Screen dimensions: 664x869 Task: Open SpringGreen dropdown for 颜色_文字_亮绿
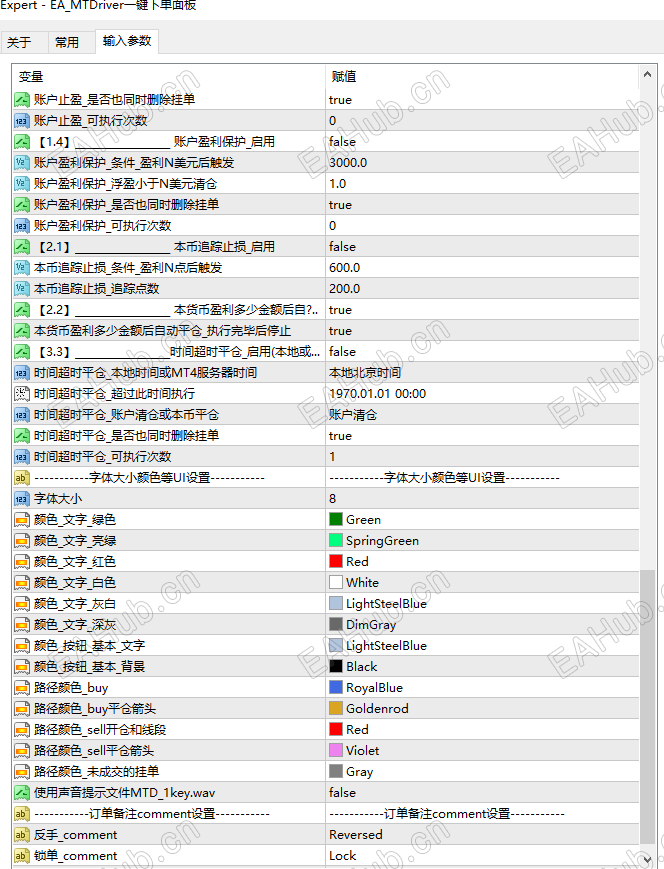point(482,541)
